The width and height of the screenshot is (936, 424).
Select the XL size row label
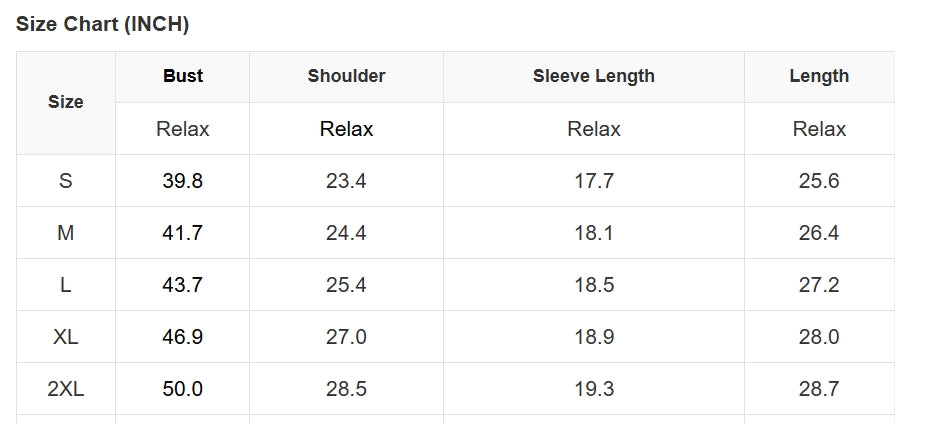(x=66, y=337)
